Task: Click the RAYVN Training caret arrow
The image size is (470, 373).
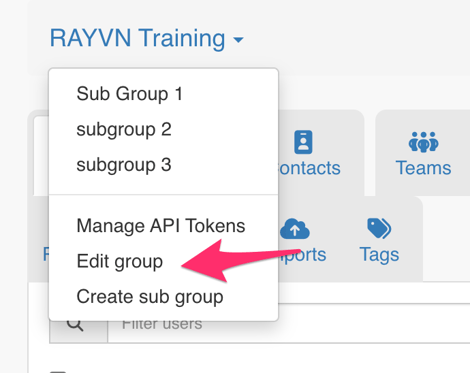Action: (x=238, y=40)
